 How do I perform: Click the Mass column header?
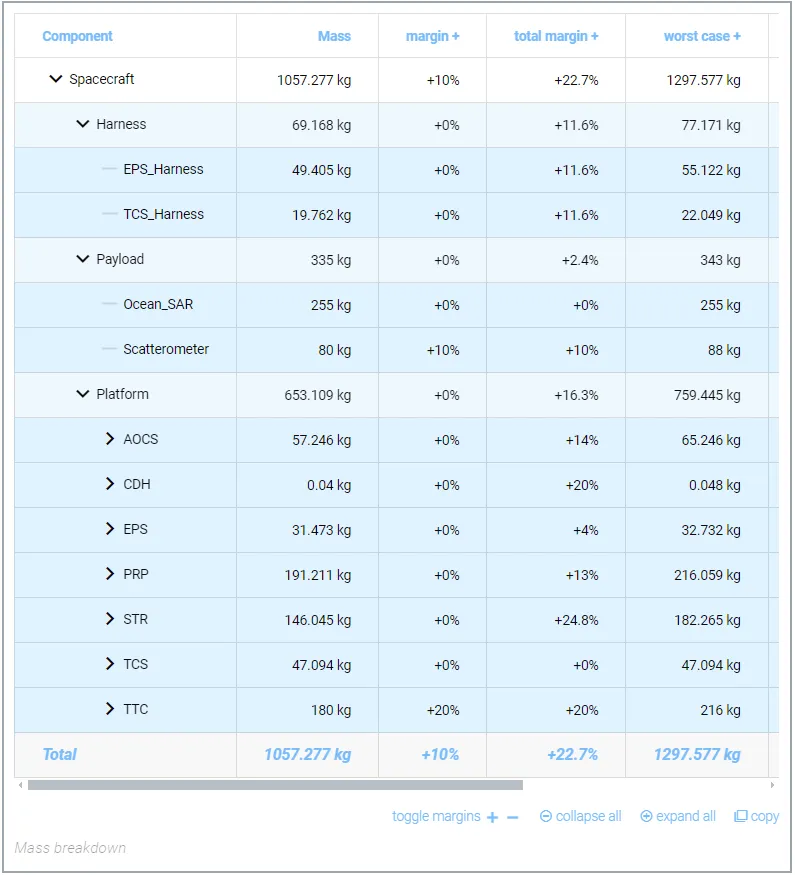pyautogui.click(x=334, y=36)
